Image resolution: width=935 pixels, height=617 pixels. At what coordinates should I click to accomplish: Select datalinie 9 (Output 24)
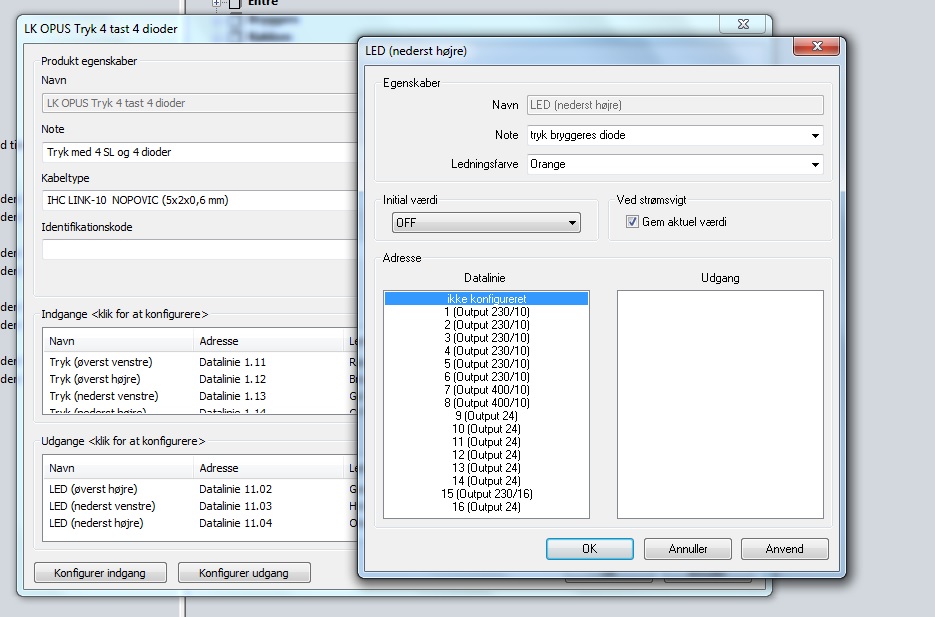pos(486,416)
